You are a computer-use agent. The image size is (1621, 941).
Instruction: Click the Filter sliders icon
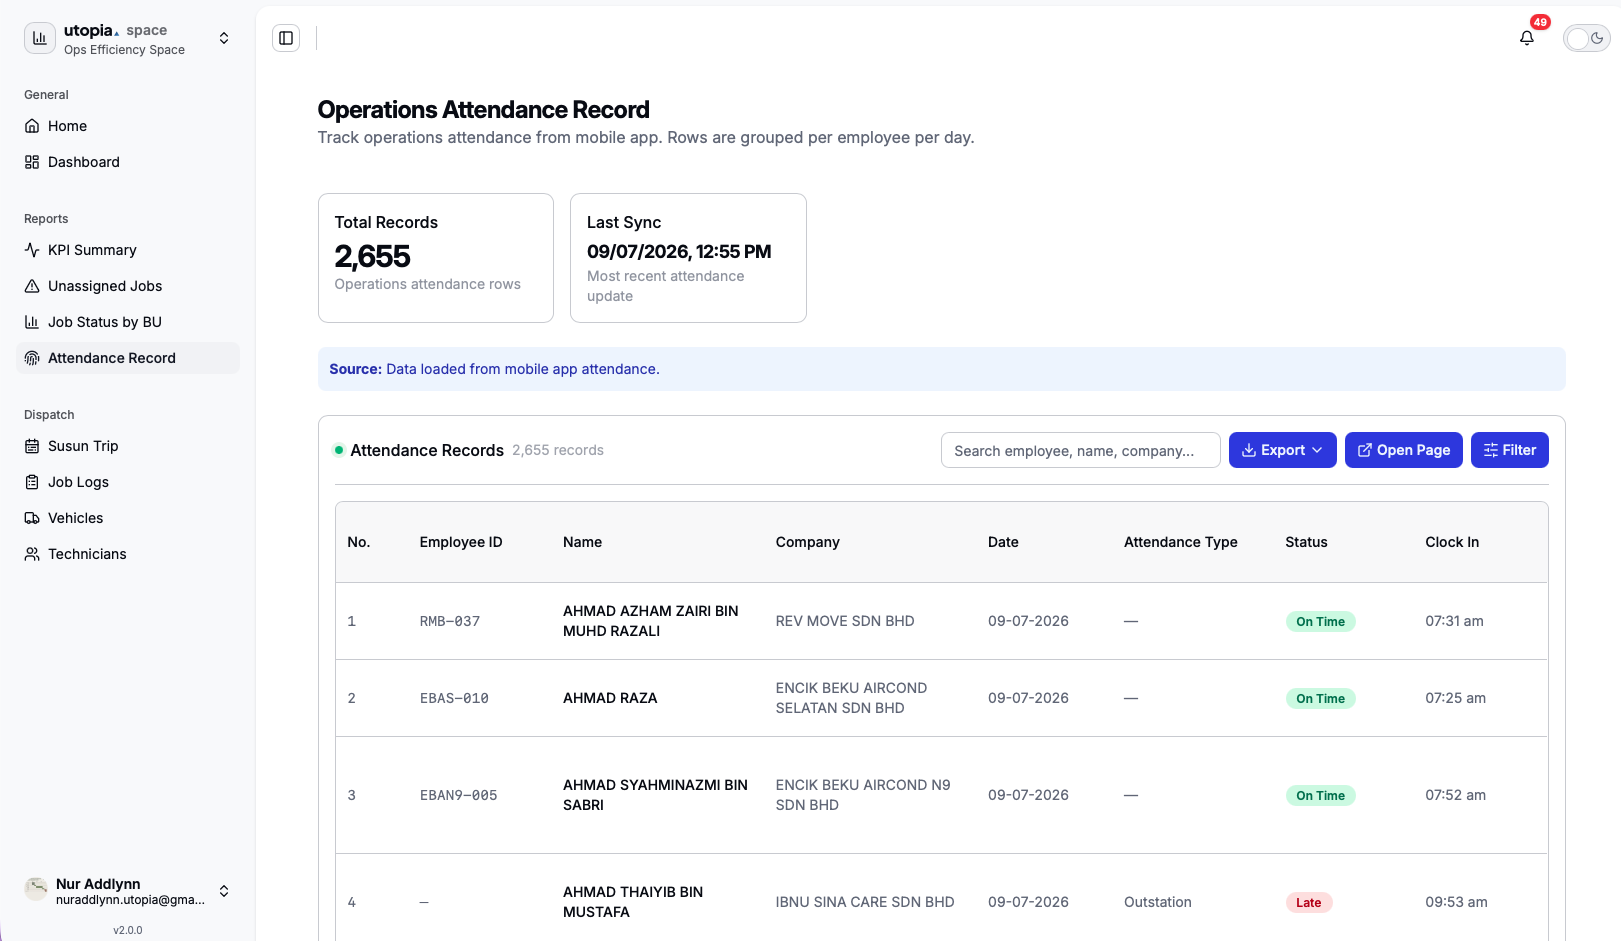click(1491, 450)
